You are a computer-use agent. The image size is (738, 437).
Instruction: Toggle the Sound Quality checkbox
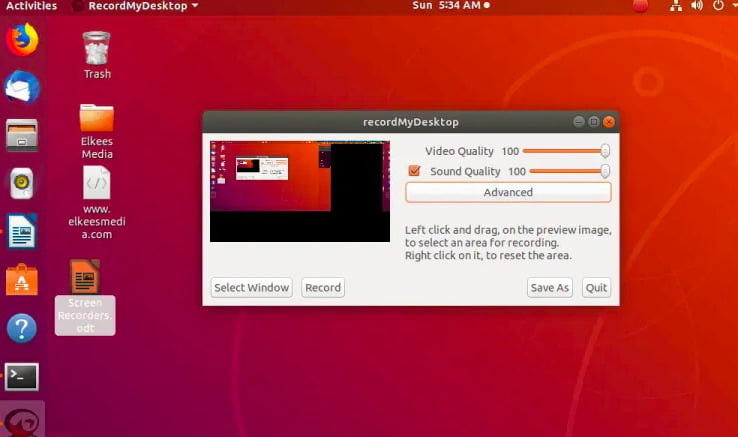[414, 171]
